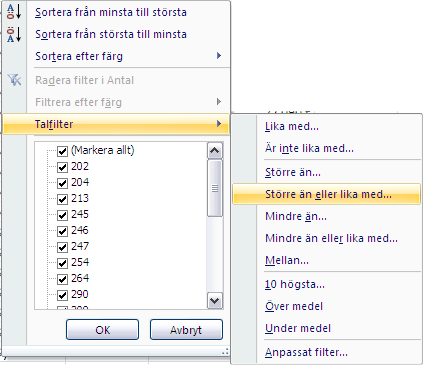Image resolution: width=423 pixels, height=365 pixels.
Task: Click the ascending sort A-Ö icon
Action: (14, 12)
